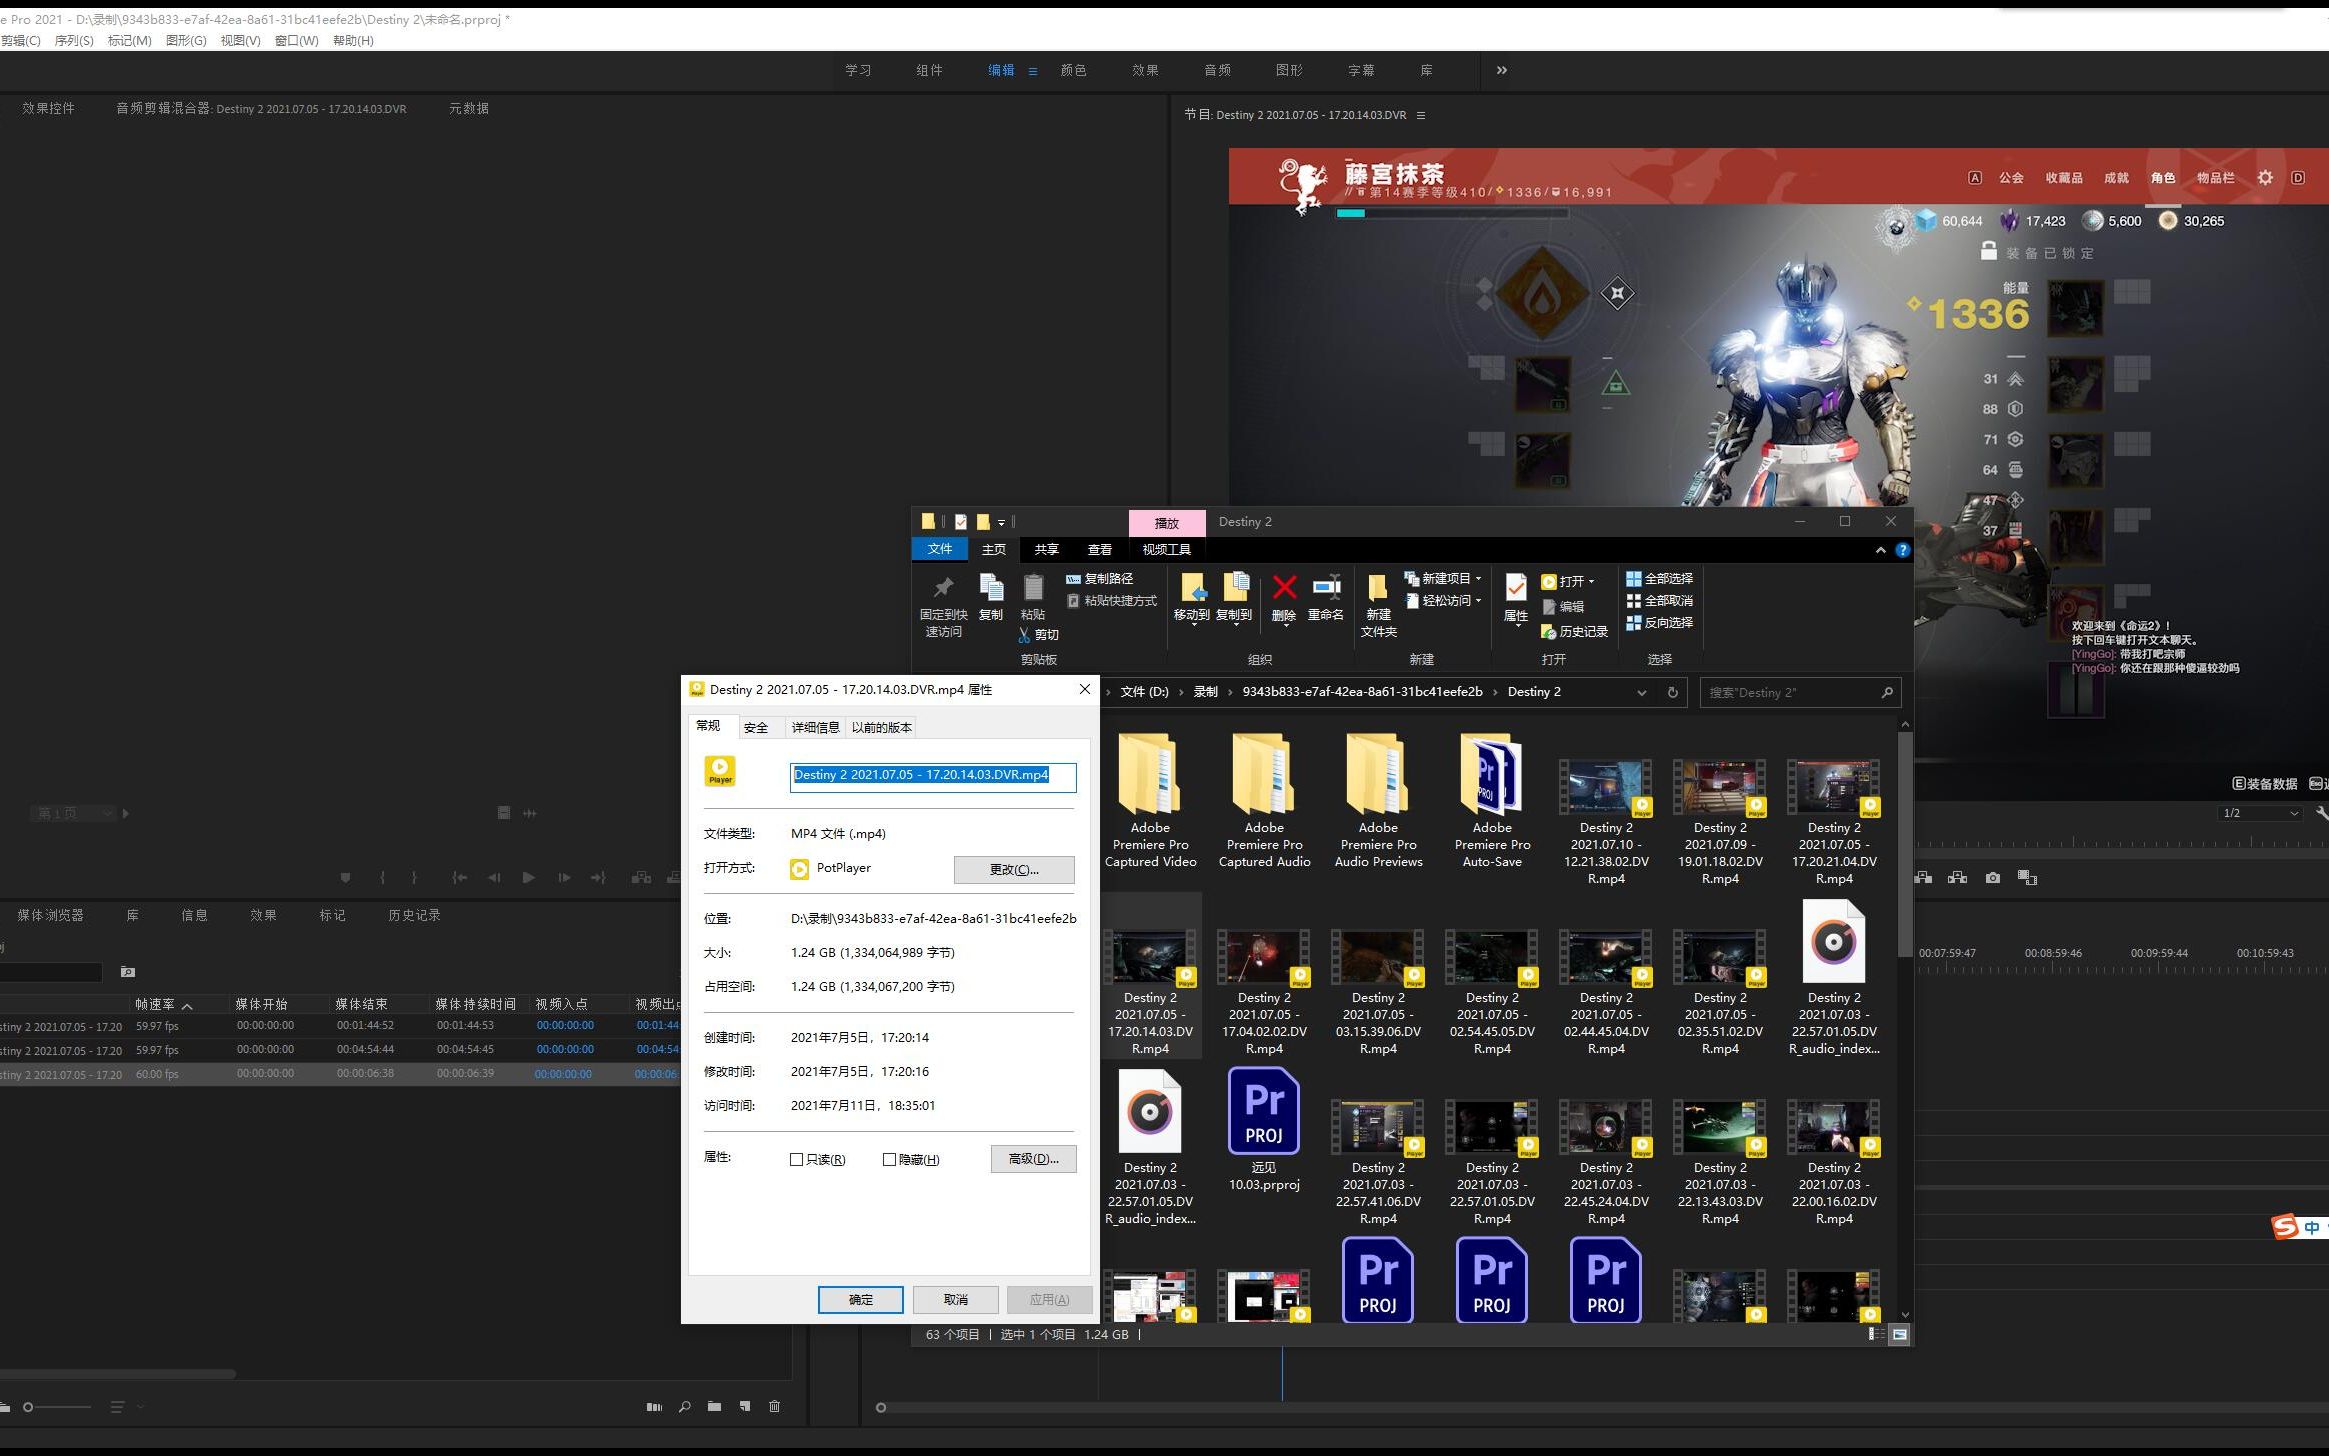Click Edit (编辑) in ribbon Open group

[x=1563, y=607]
